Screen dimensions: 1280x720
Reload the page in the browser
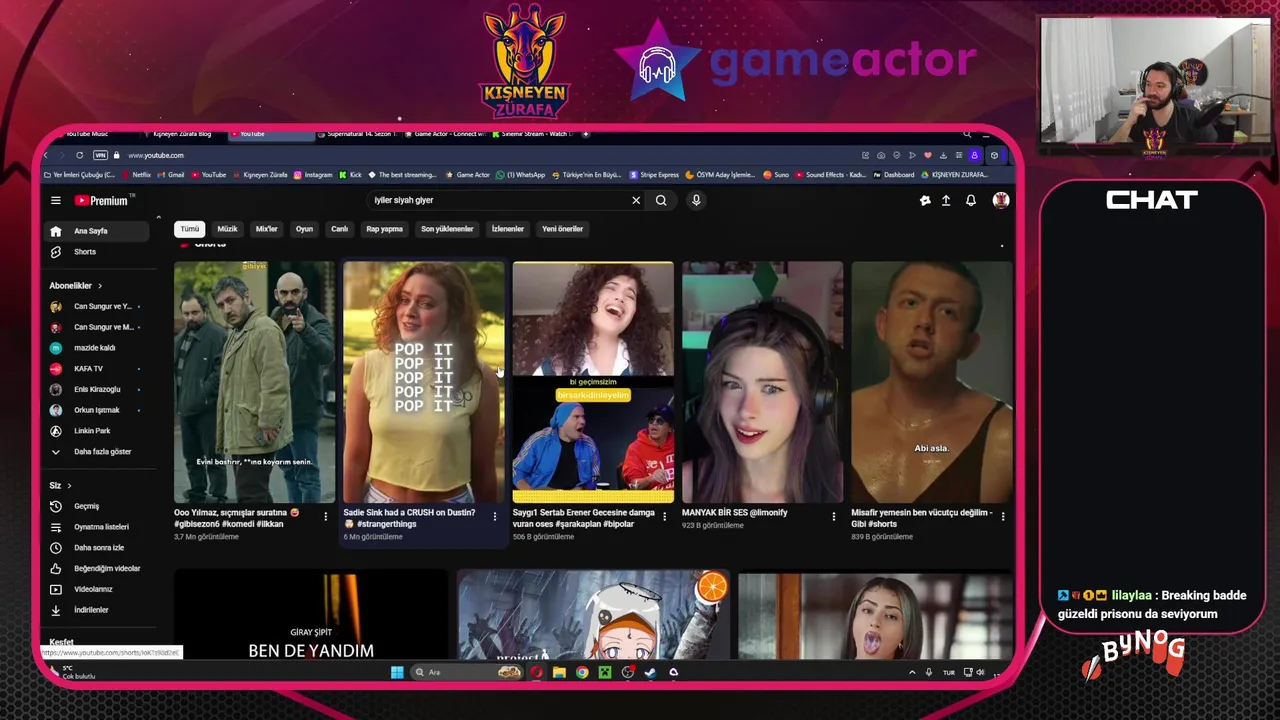79,155
